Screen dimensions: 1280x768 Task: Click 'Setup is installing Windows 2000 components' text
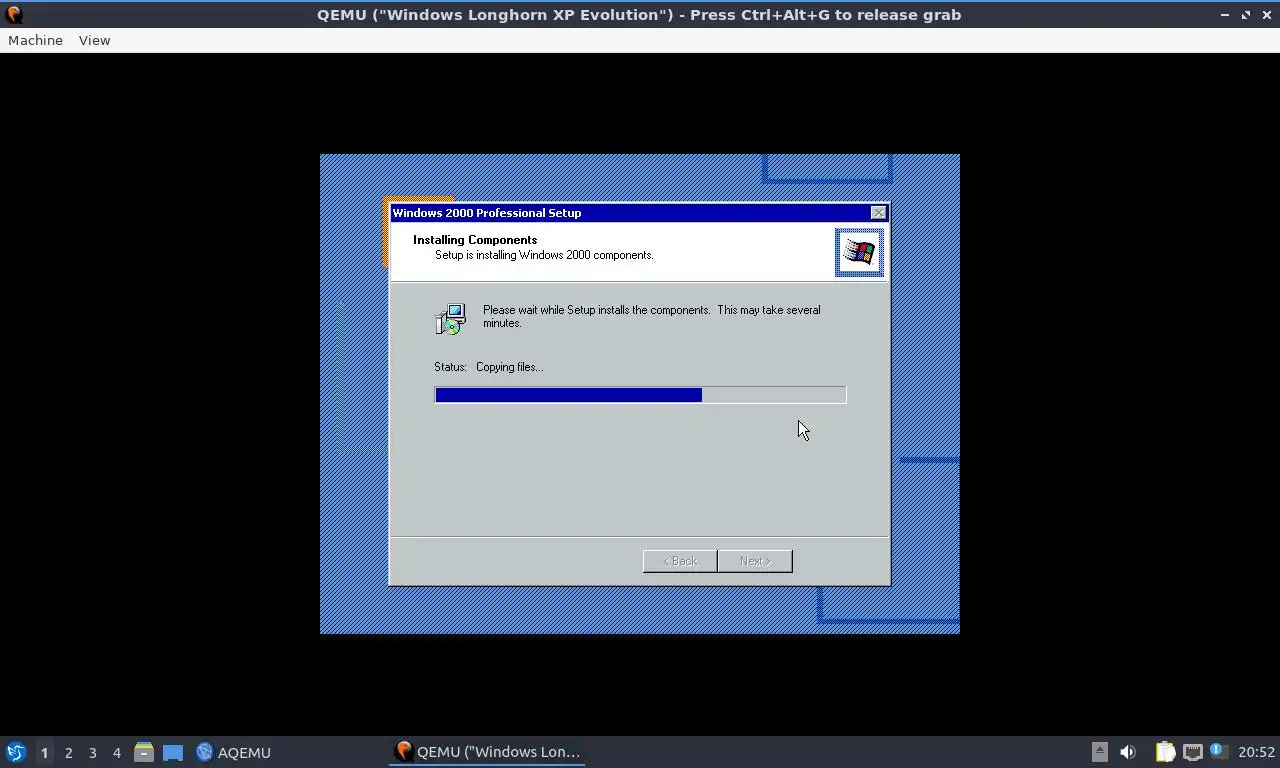(544, 255)
